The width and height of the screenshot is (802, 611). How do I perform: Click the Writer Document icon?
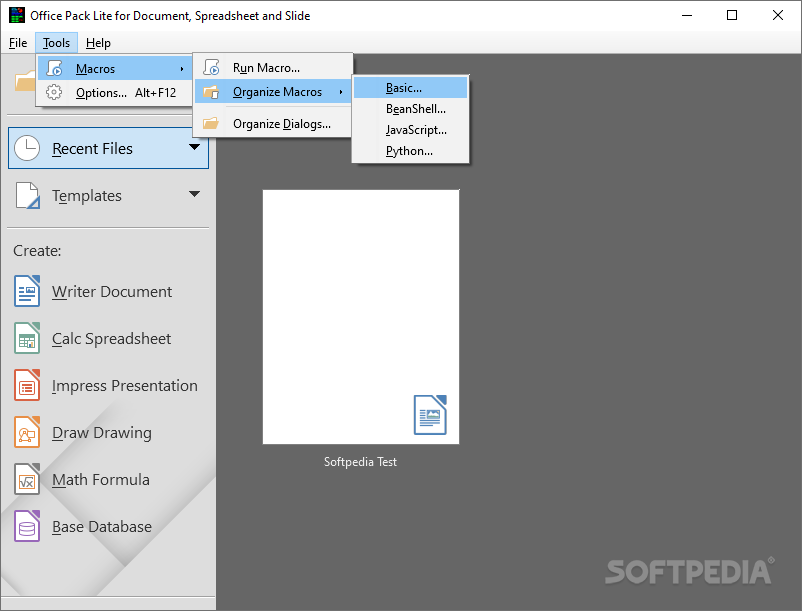27,291
